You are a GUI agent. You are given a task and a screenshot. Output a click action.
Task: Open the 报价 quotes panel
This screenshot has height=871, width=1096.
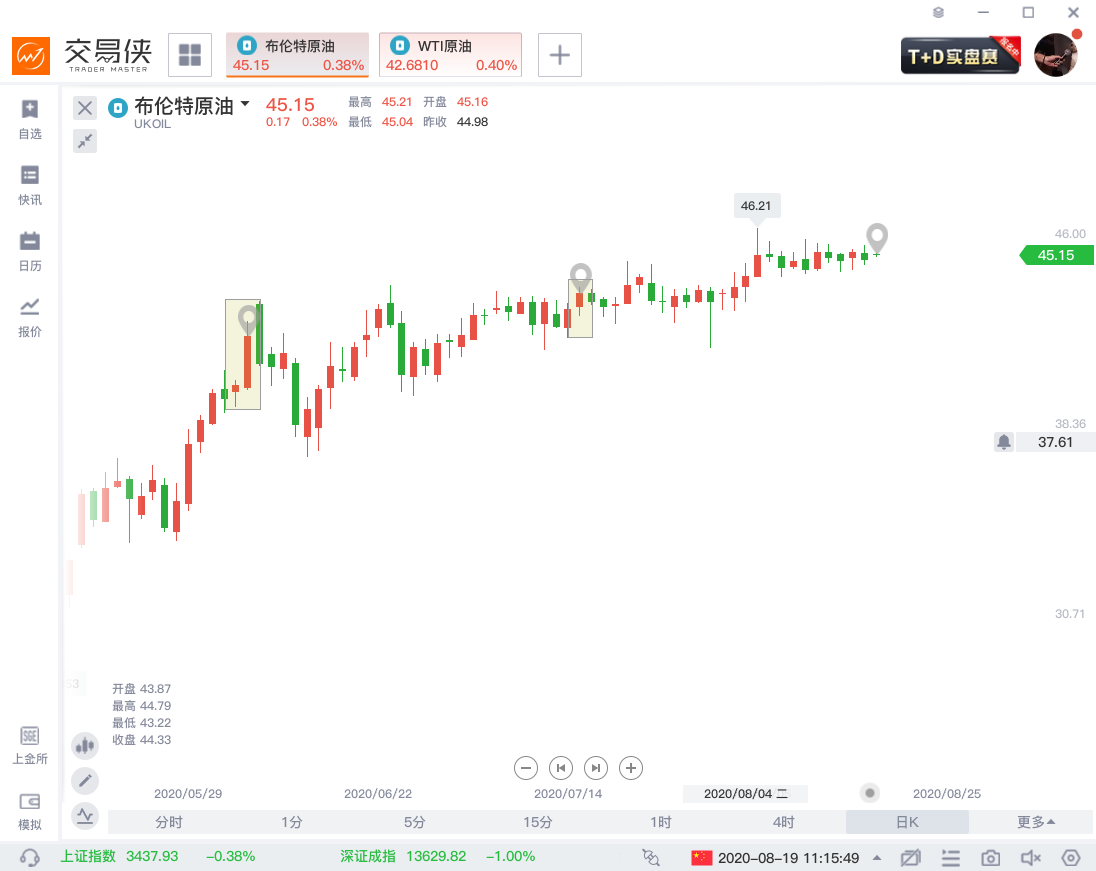[30, 316]
